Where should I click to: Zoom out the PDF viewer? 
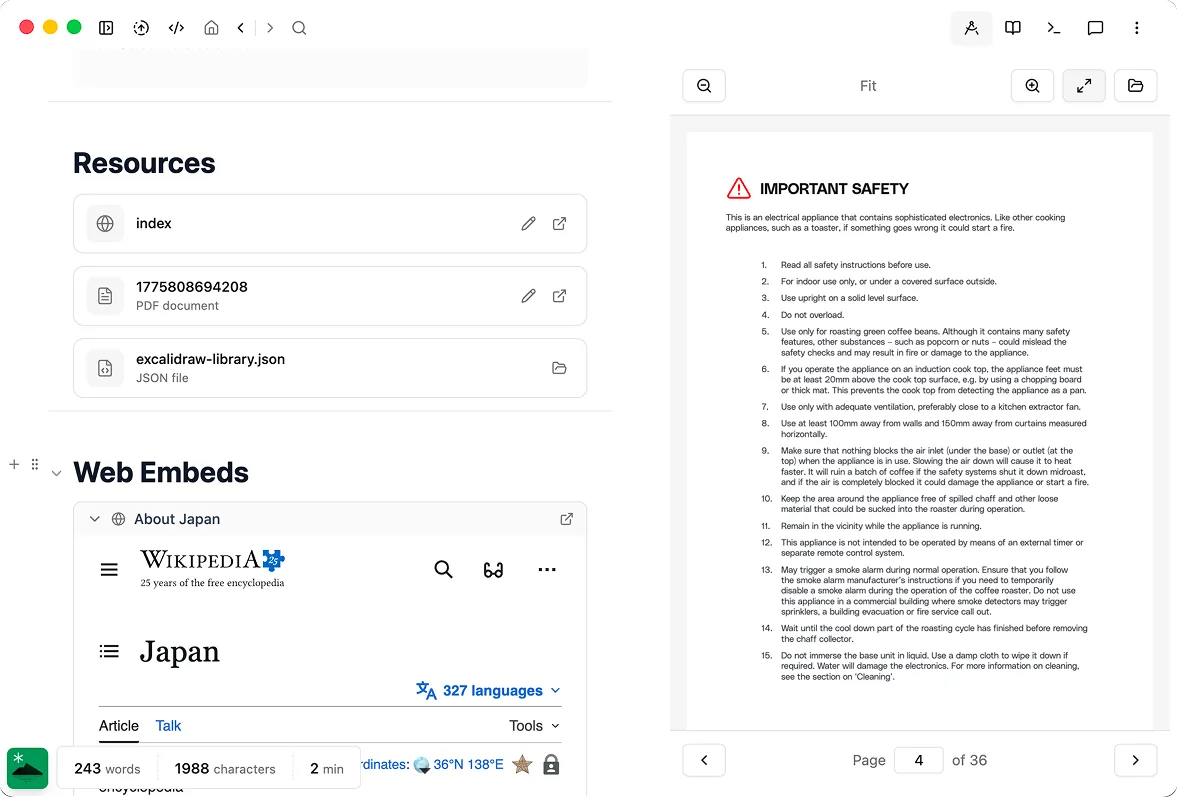[x=704, y=86]
